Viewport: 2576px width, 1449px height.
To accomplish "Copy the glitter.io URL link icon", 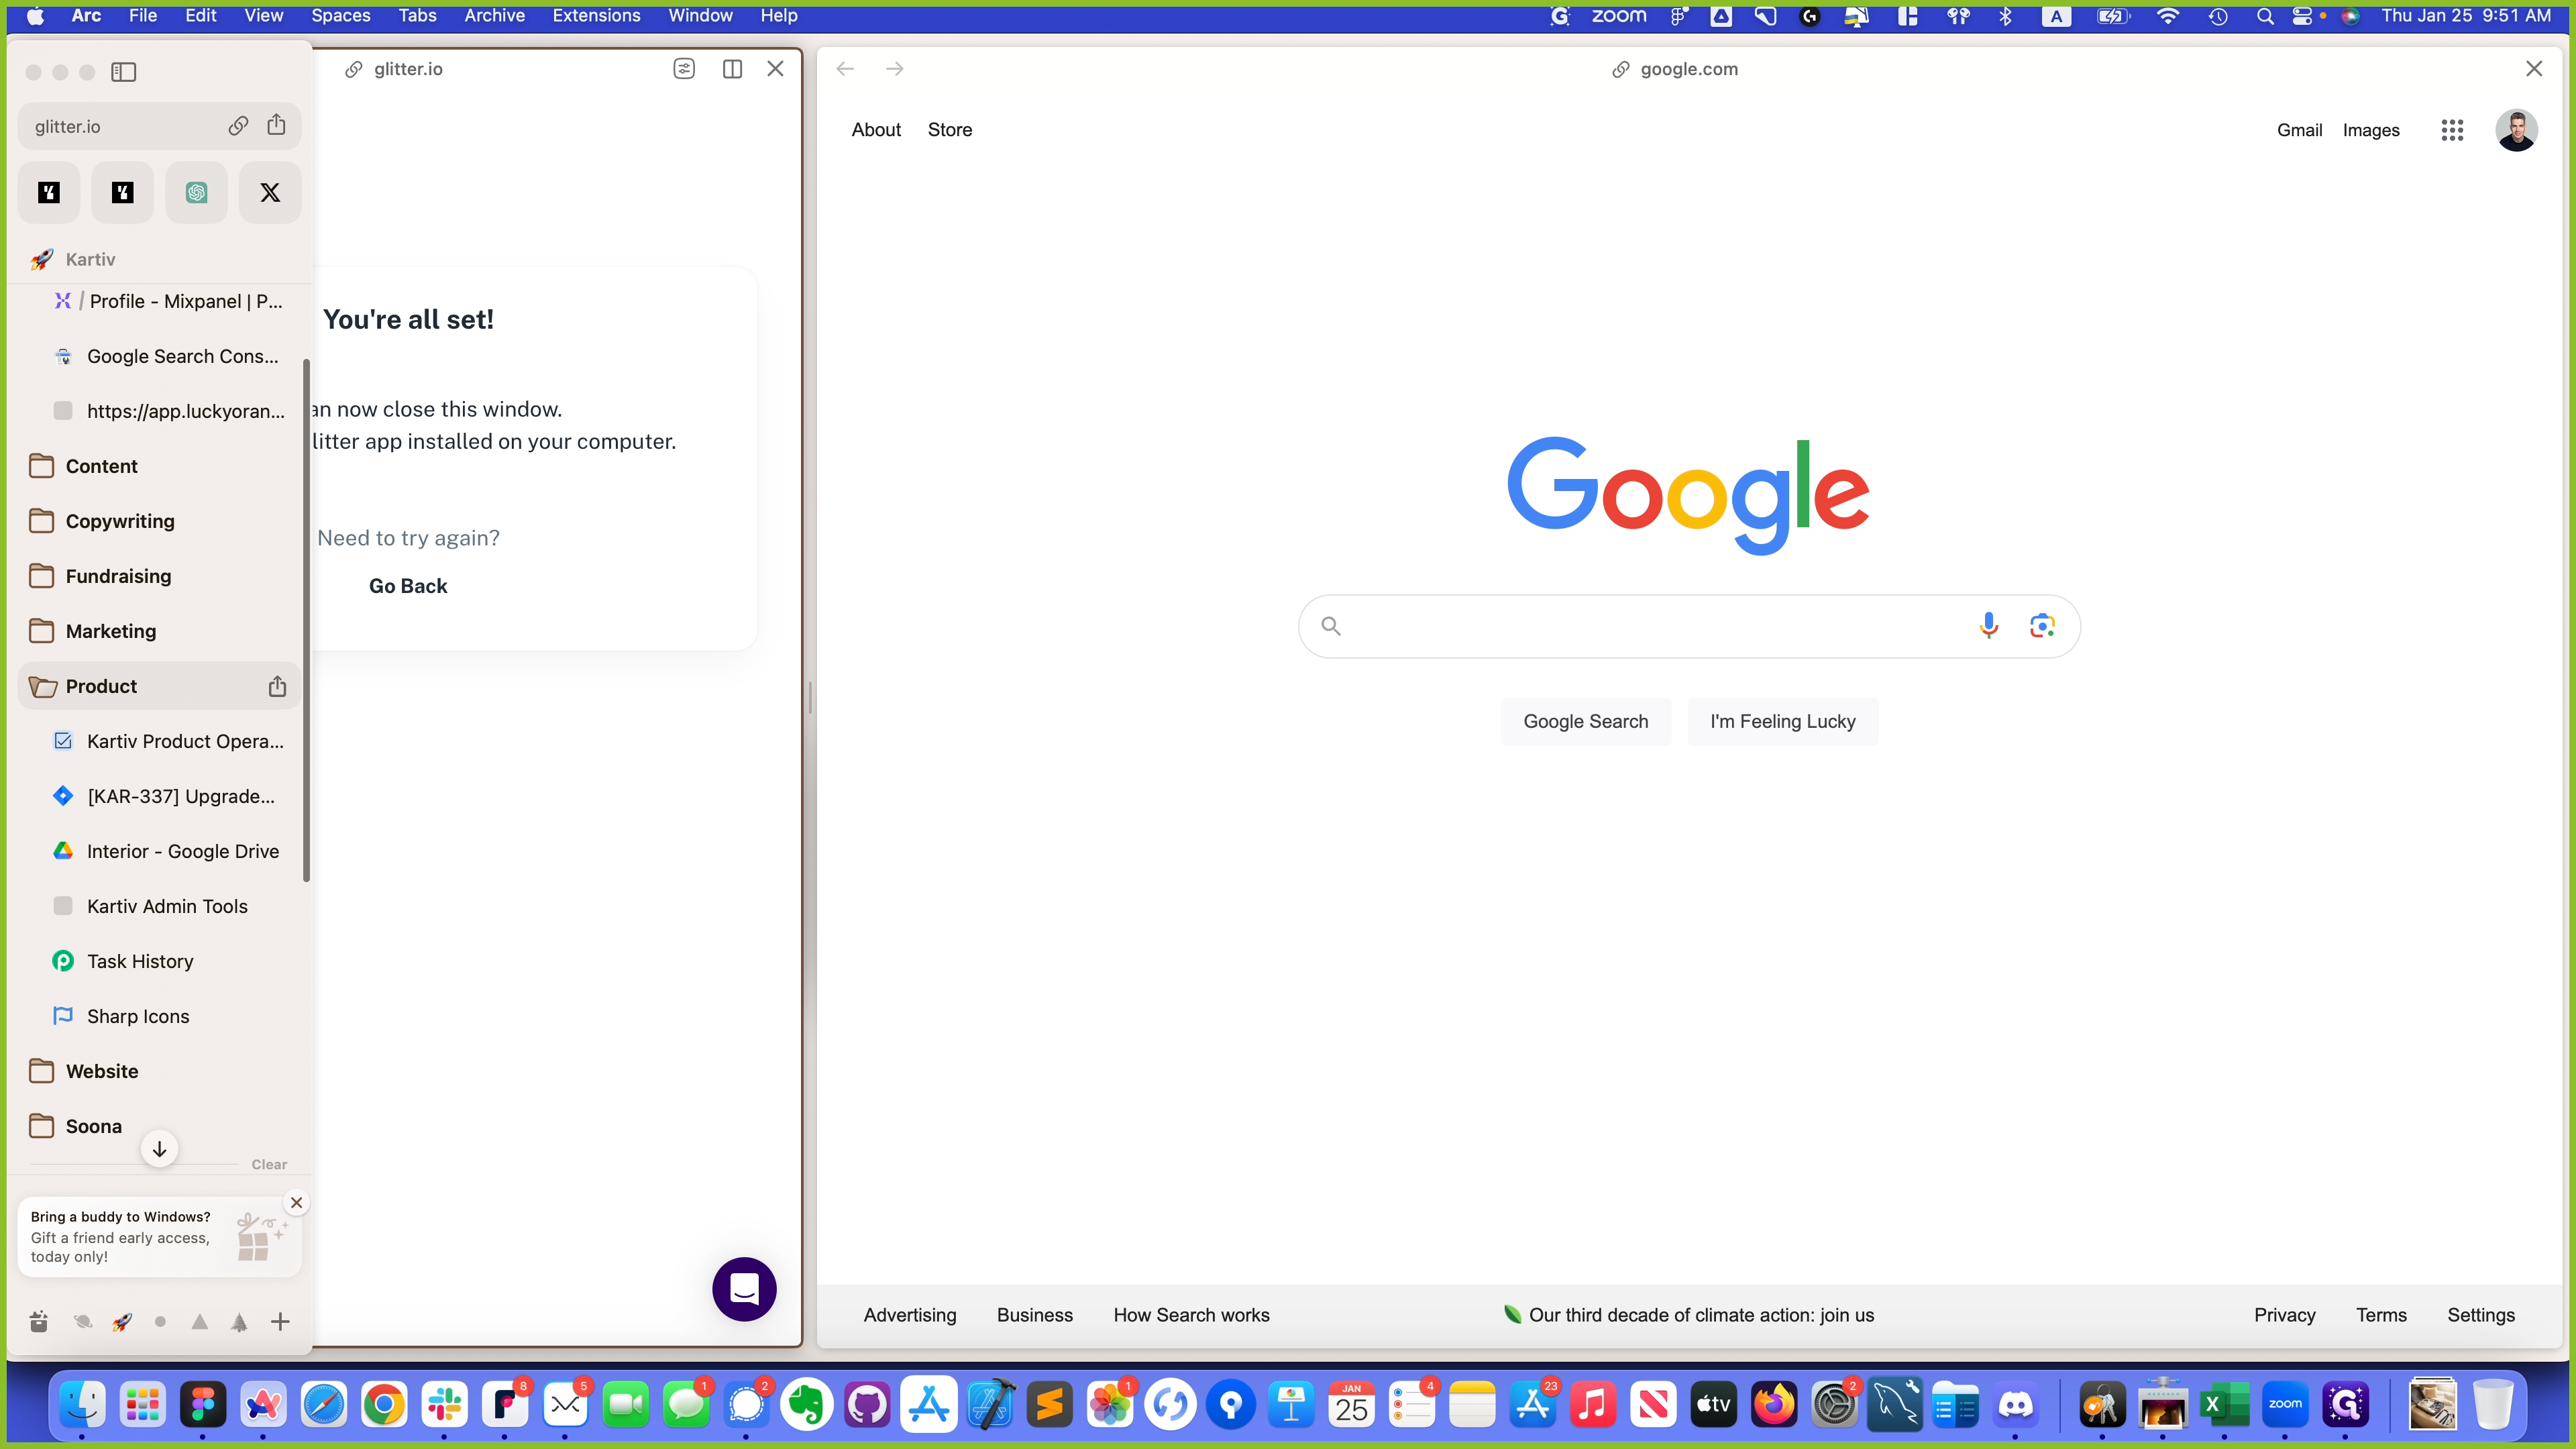I will pyautogui.click(x=238, y=126).
